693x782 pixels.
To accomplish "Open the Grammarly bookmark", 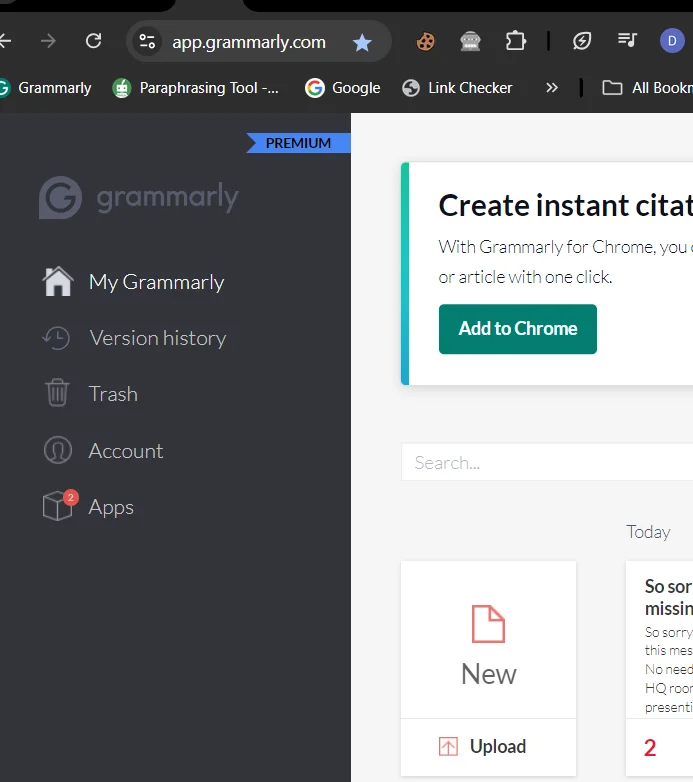I will pyautogui.click(x=46, y=88).
